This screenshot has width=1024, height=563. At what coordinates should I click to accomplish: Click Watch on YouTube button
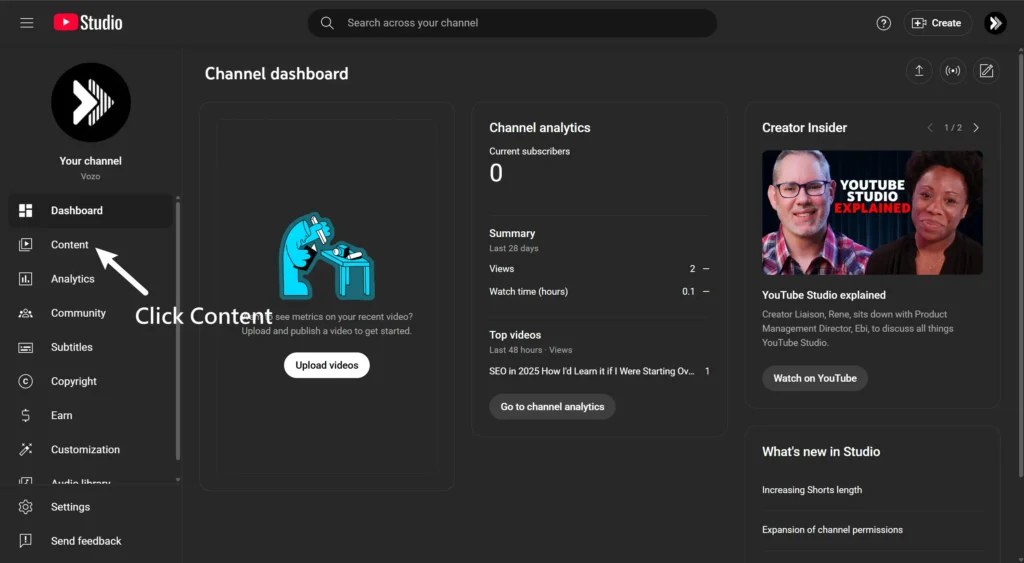coord(814,378)
